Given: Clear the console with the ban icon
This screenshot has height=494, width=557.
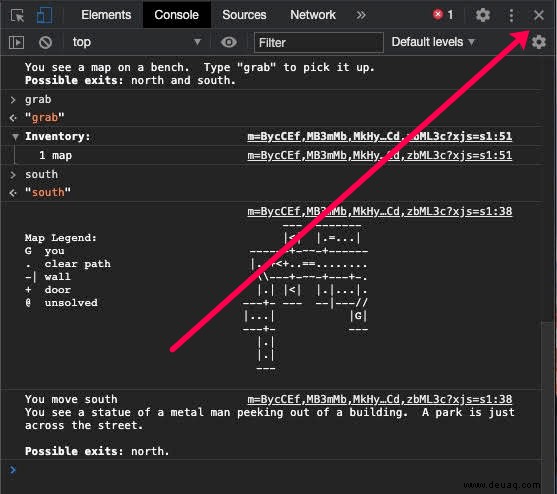Looking at the screenshot, I should (x=45, y=43).
